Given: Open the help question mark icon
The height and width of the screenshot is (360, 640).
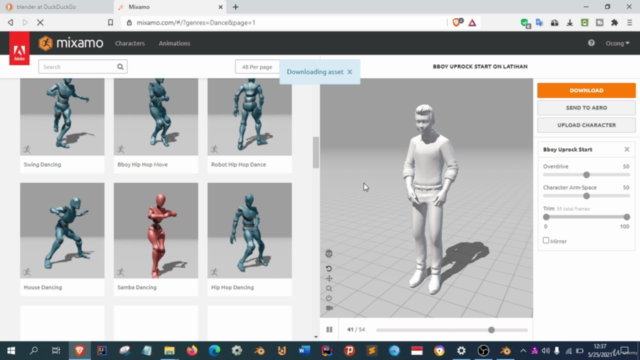Looking at the screenshot, I should 591,43.
